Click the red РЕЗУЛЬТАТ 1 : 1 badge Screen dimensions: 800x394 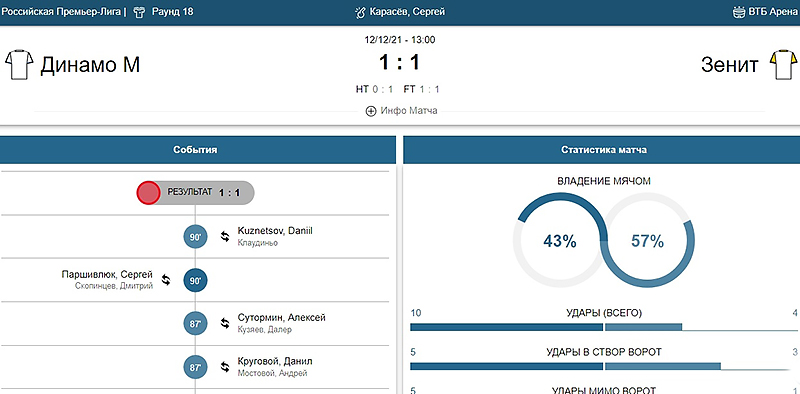pyautogui.click(x=195, y=193)
